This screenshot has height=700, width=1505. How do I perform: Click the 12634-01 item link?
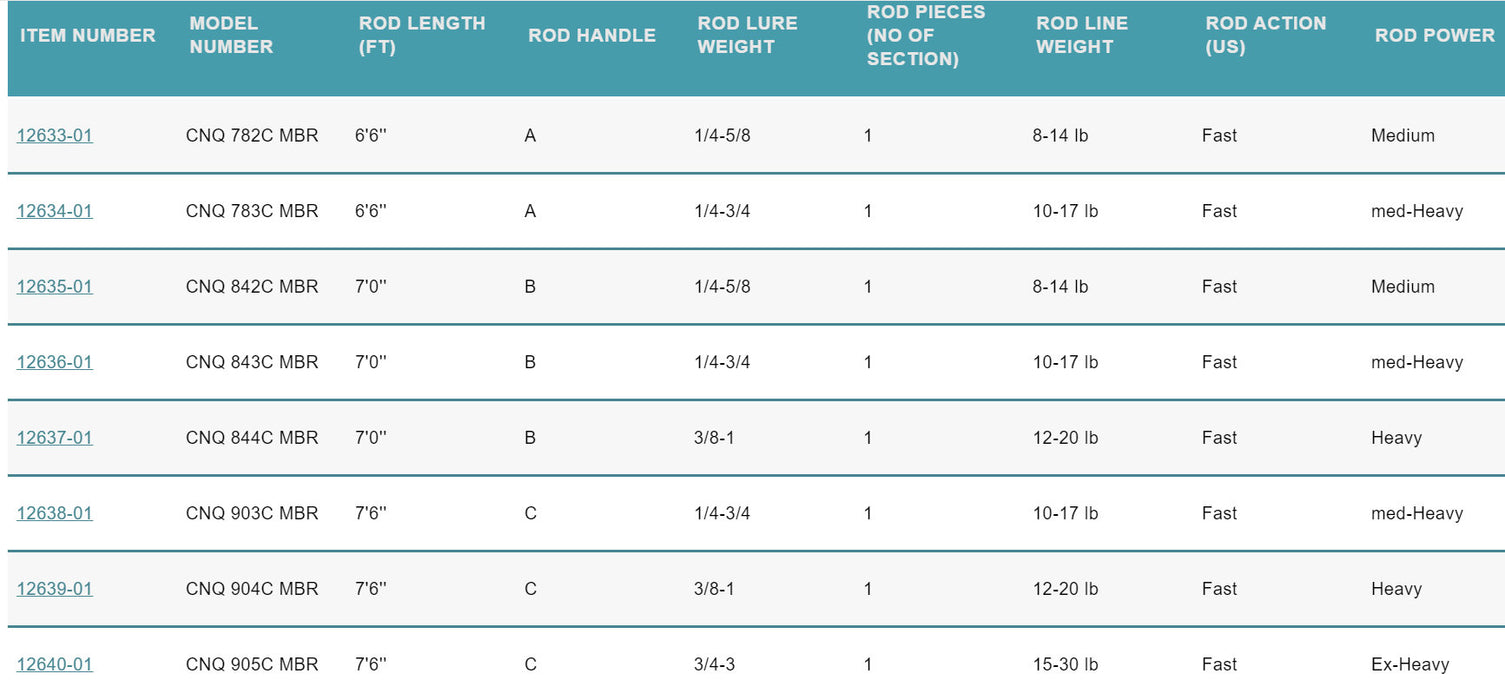point(55,211)
